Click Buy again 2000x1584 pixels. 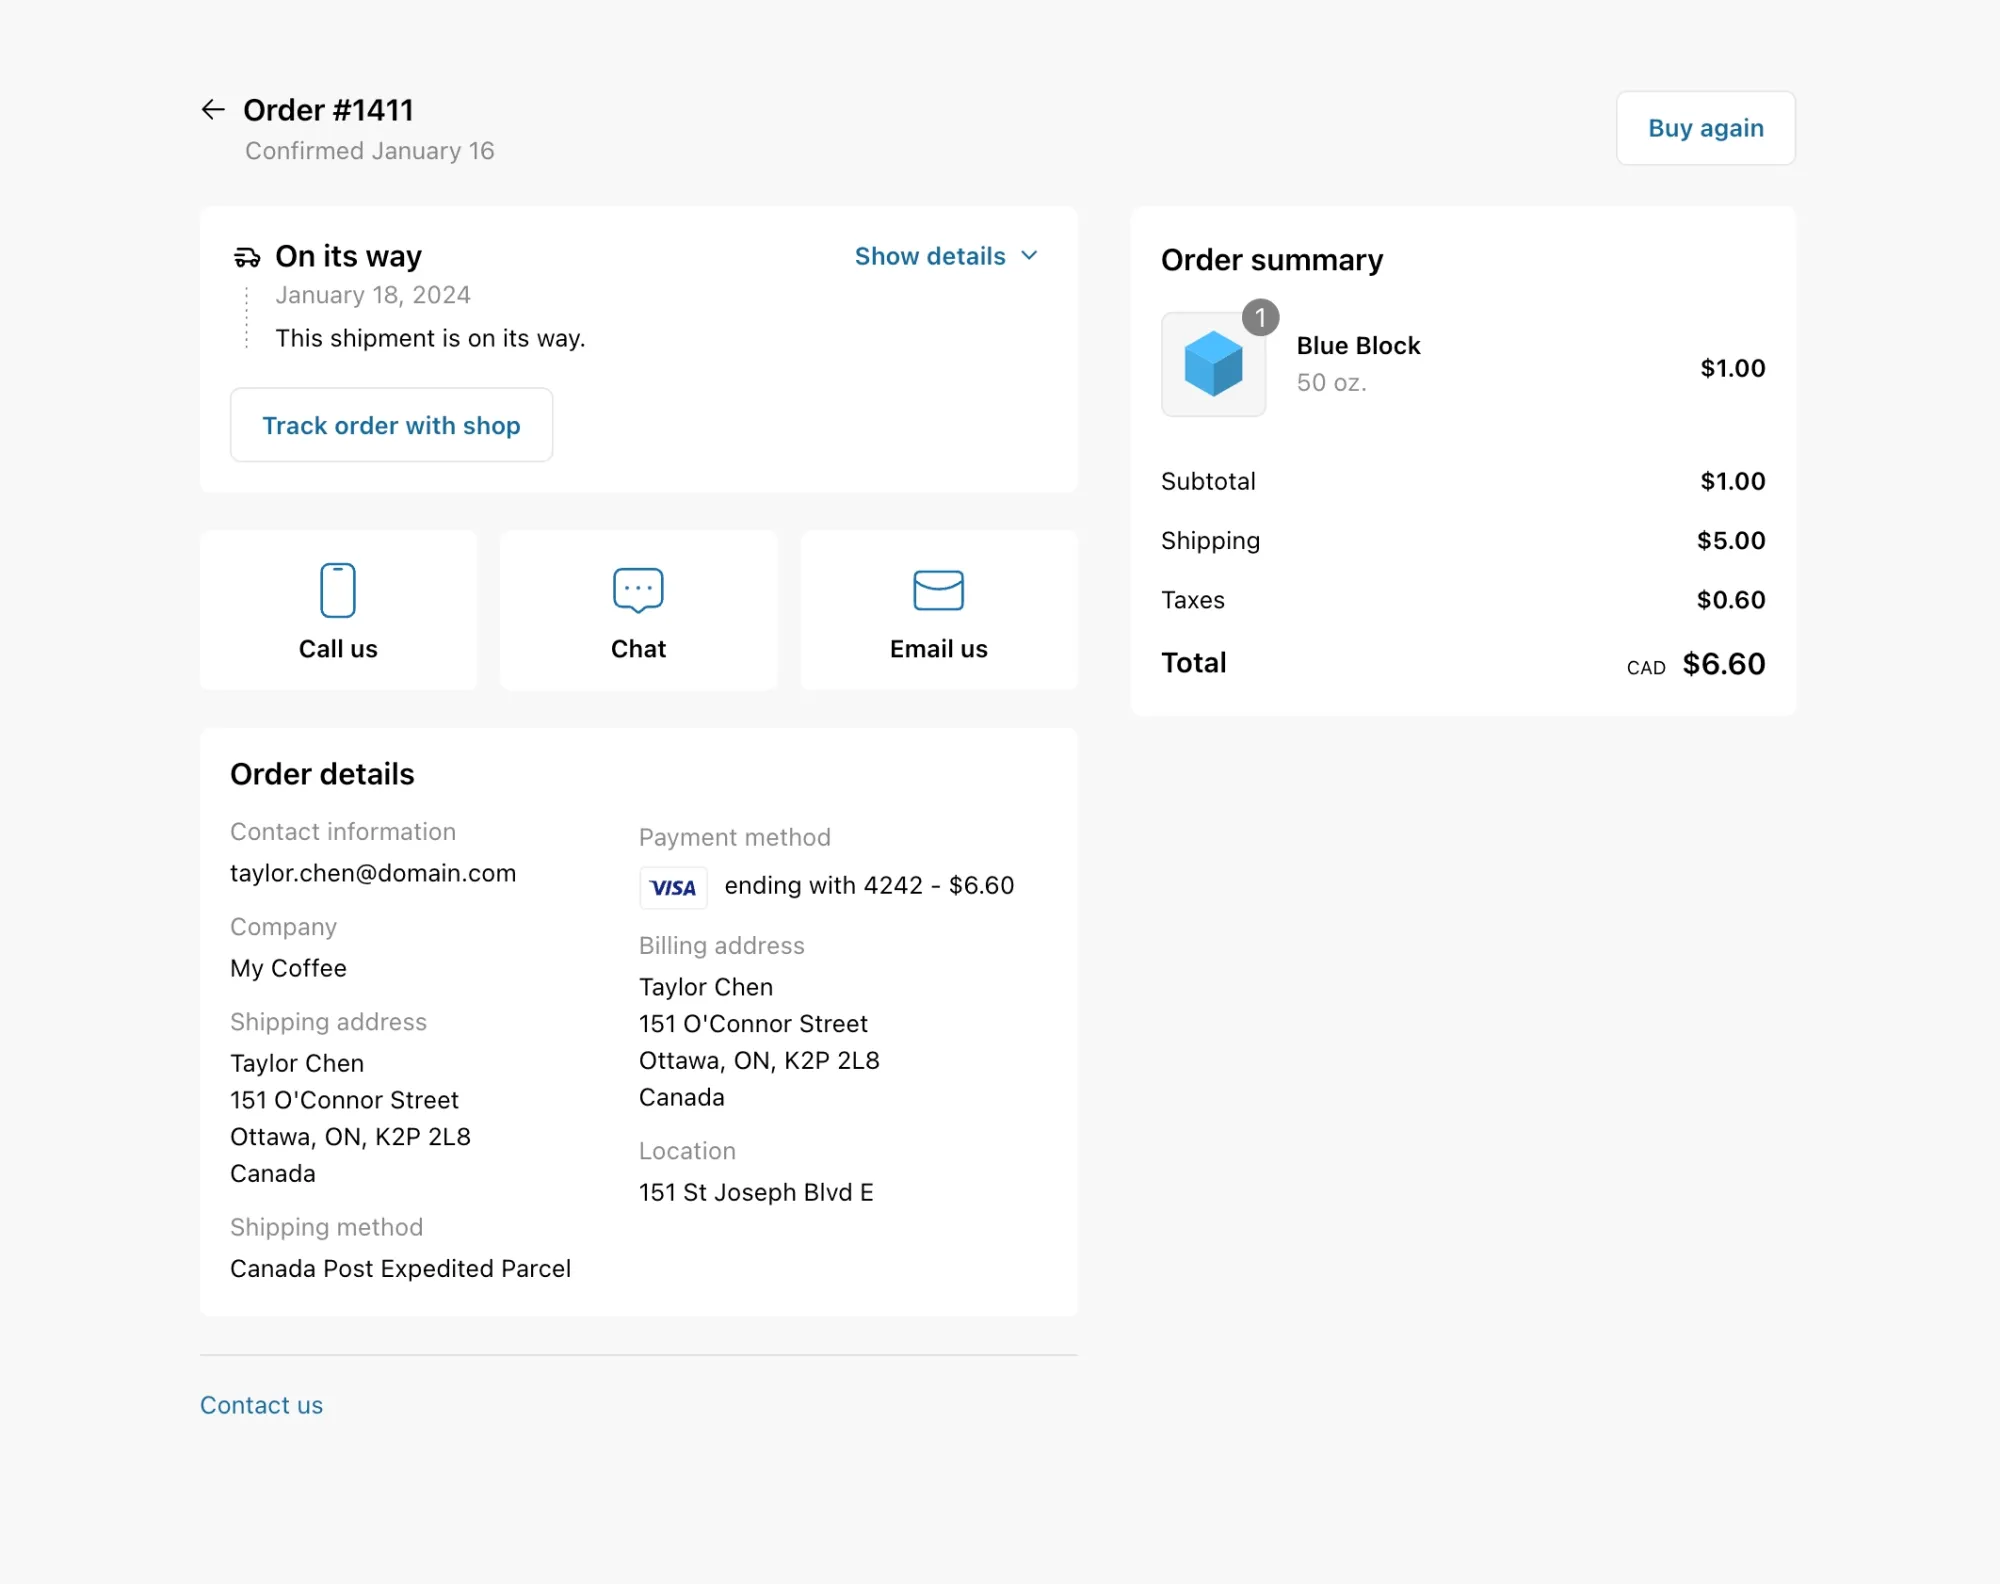tap(1705, 128)
